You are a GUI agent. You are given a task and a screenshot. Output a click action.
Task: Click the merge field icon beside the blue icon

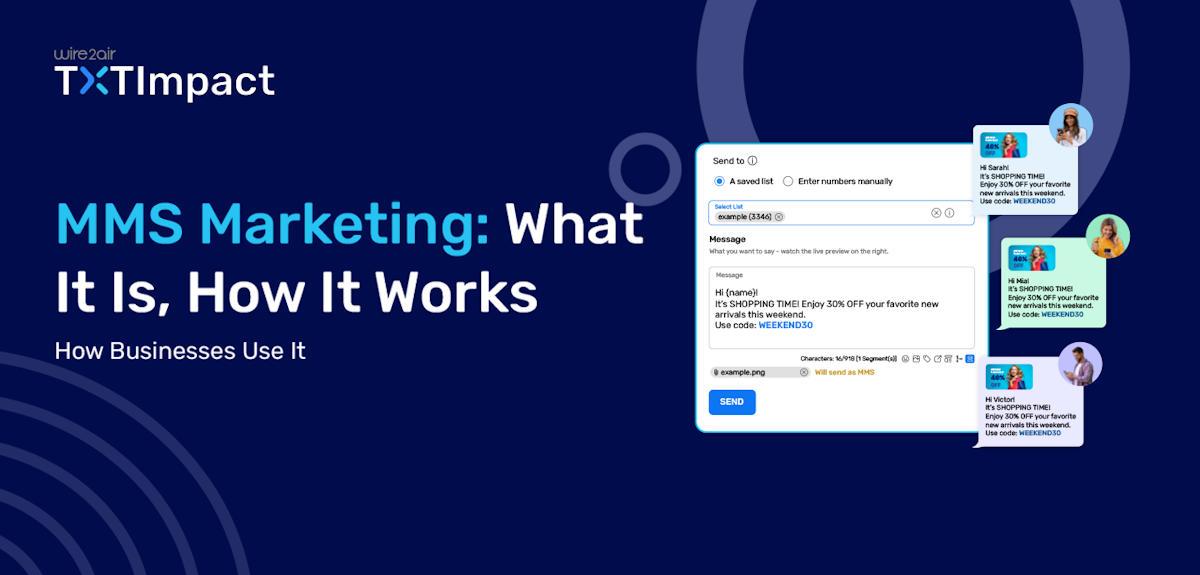(x=959, y=358)
